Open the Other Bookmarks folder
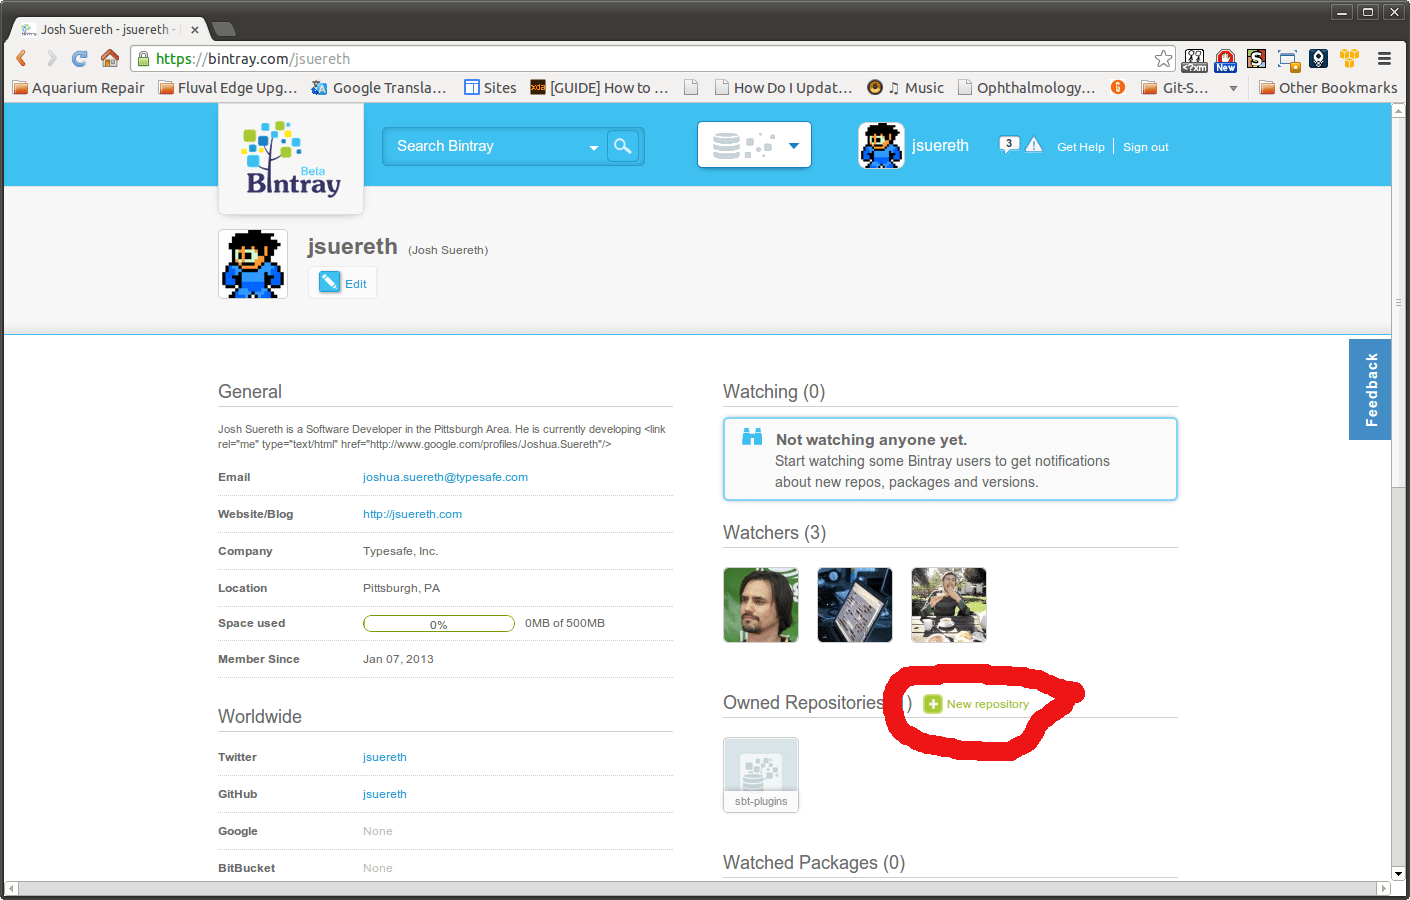Screen dimensions: 1410x900 pyautogui.click(x=1328, y=87)
